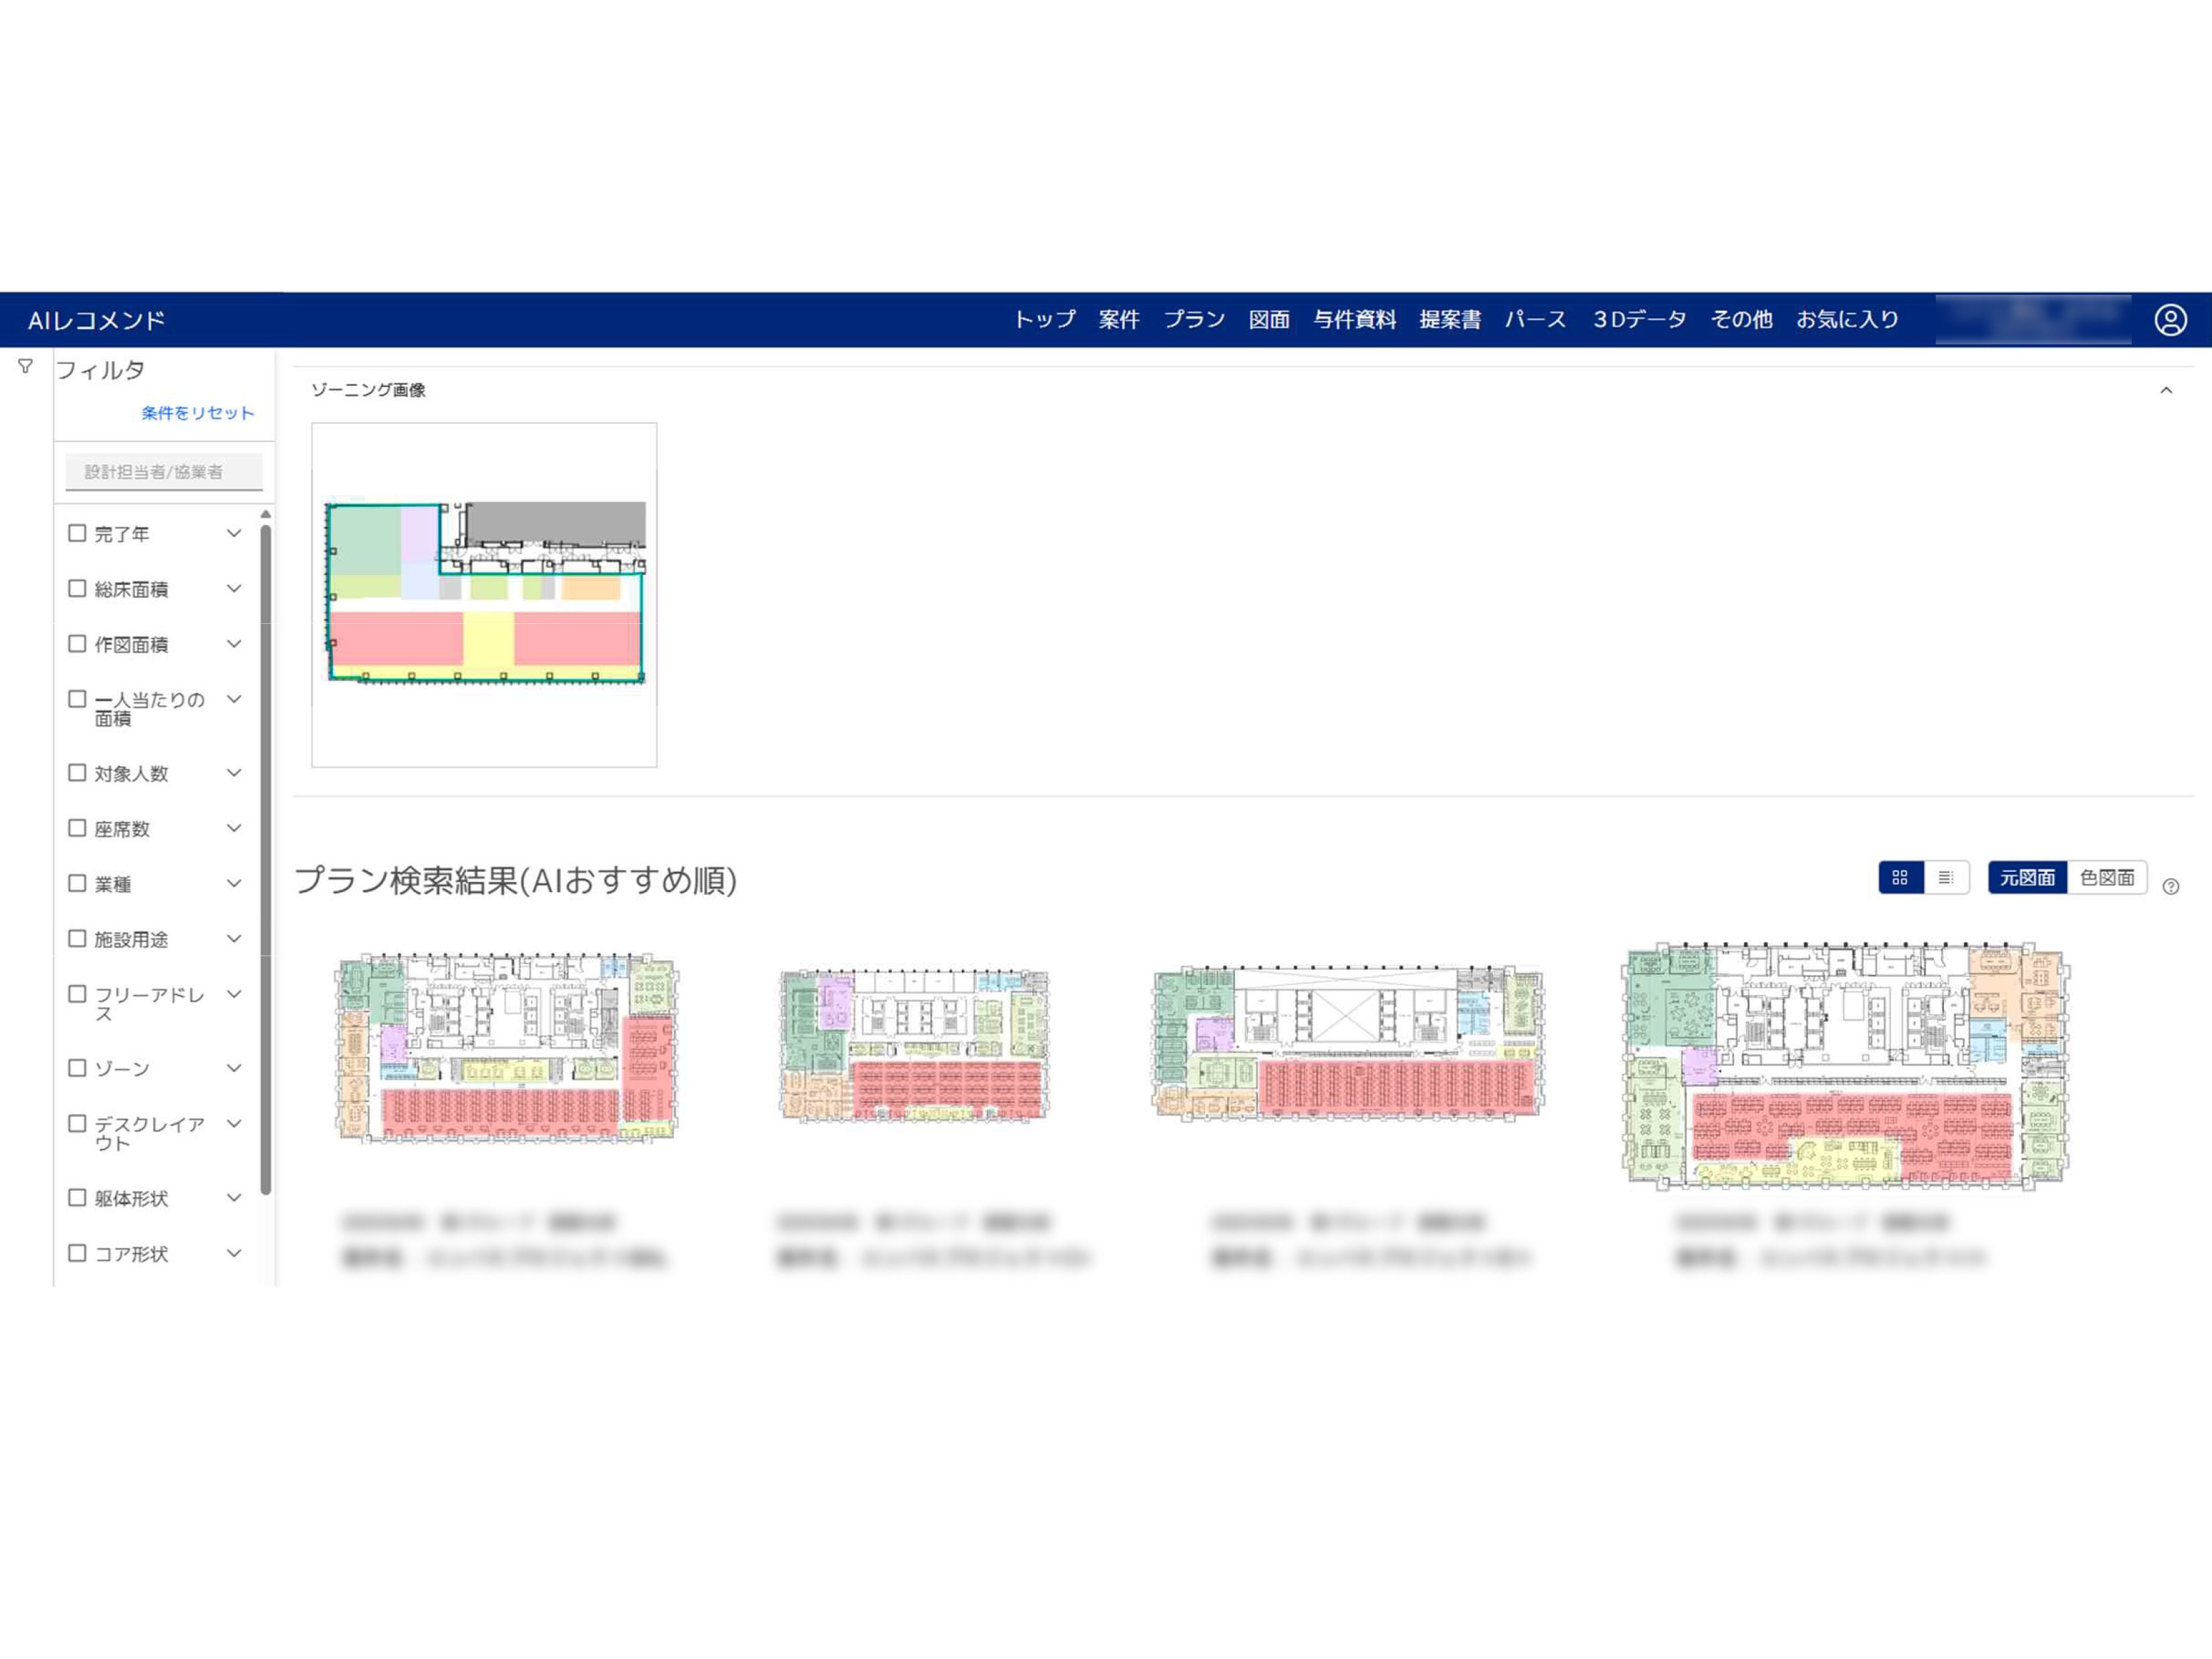Switch to list view icon
This screenshot has width=2212, height=1659.
tap(1945, 877)
